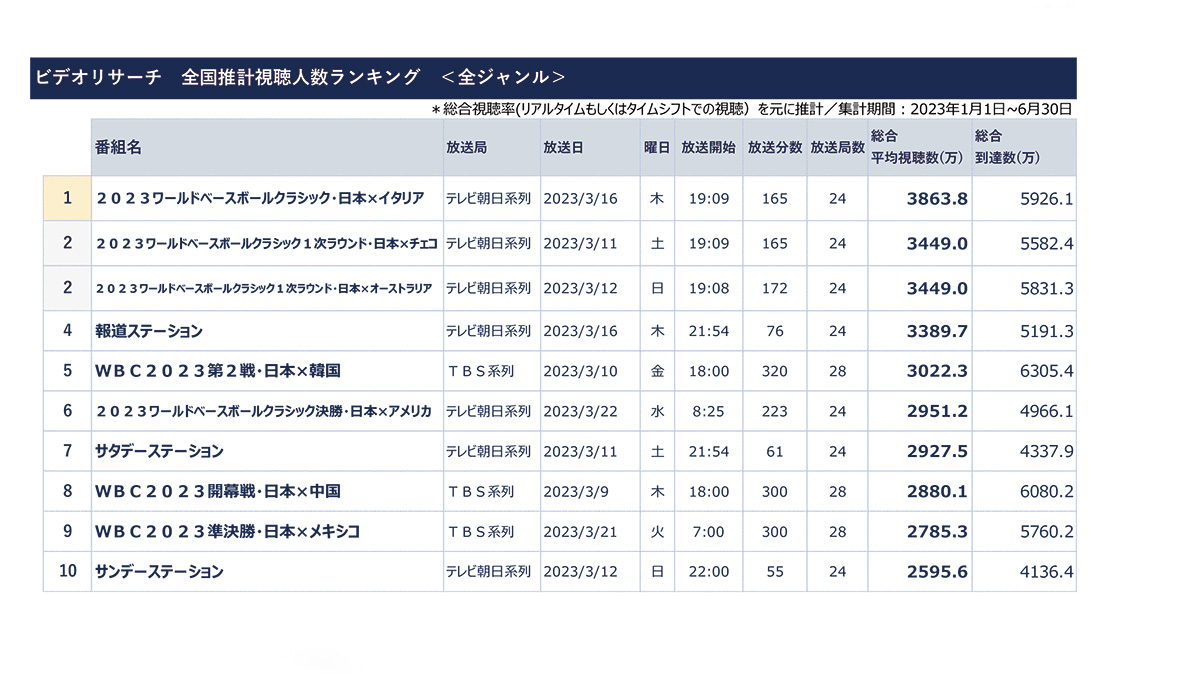The image size is (1200, 686).
Task: Click the reach value 6080.2
Action: (1046, 492)
